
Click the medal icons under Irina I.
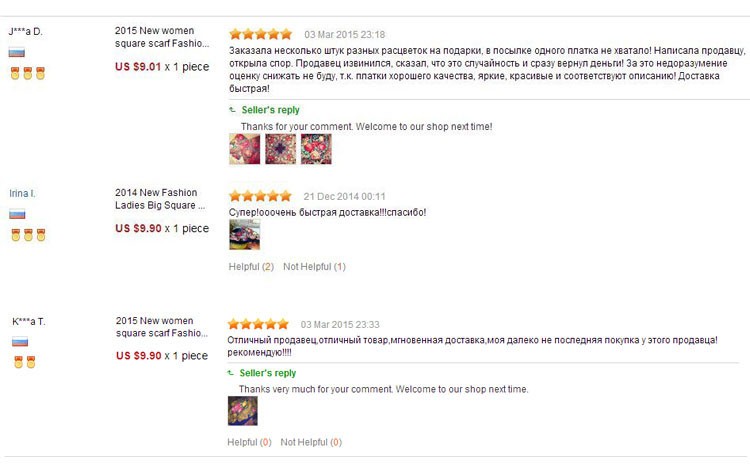(x=28, y=235)
